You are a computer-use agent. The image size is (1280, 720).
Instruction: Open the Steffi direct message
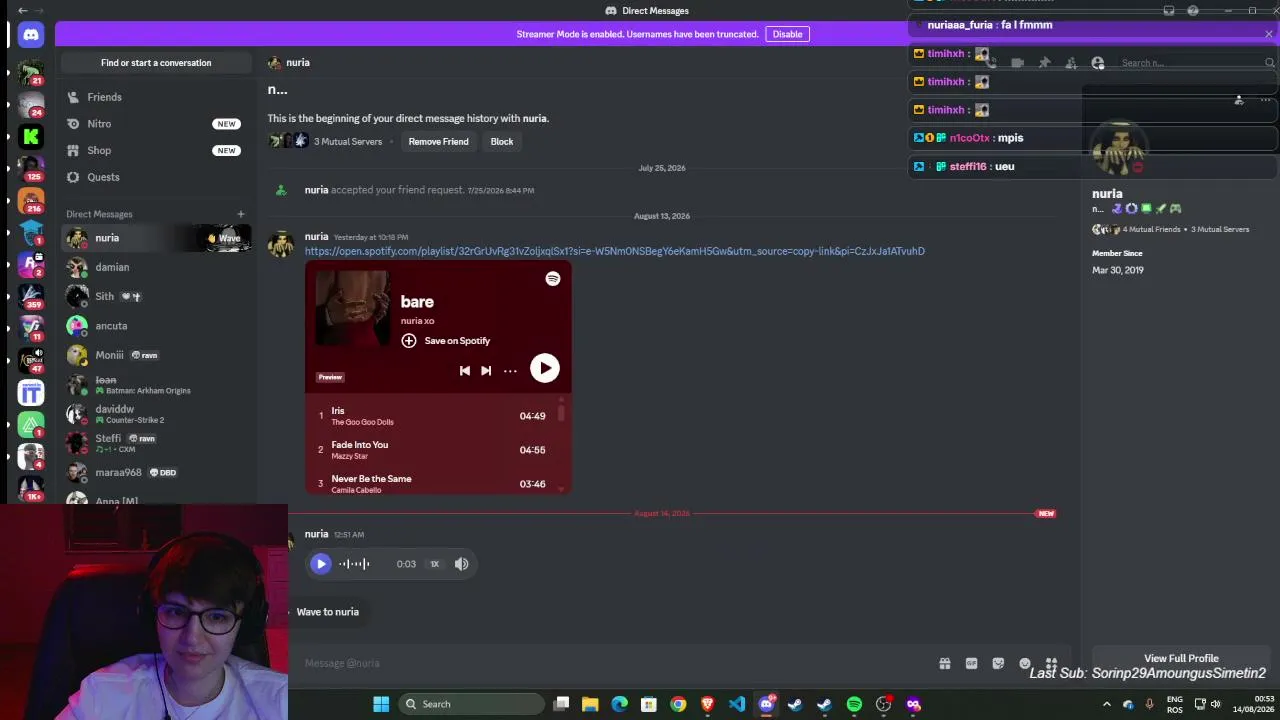point(155,443)
